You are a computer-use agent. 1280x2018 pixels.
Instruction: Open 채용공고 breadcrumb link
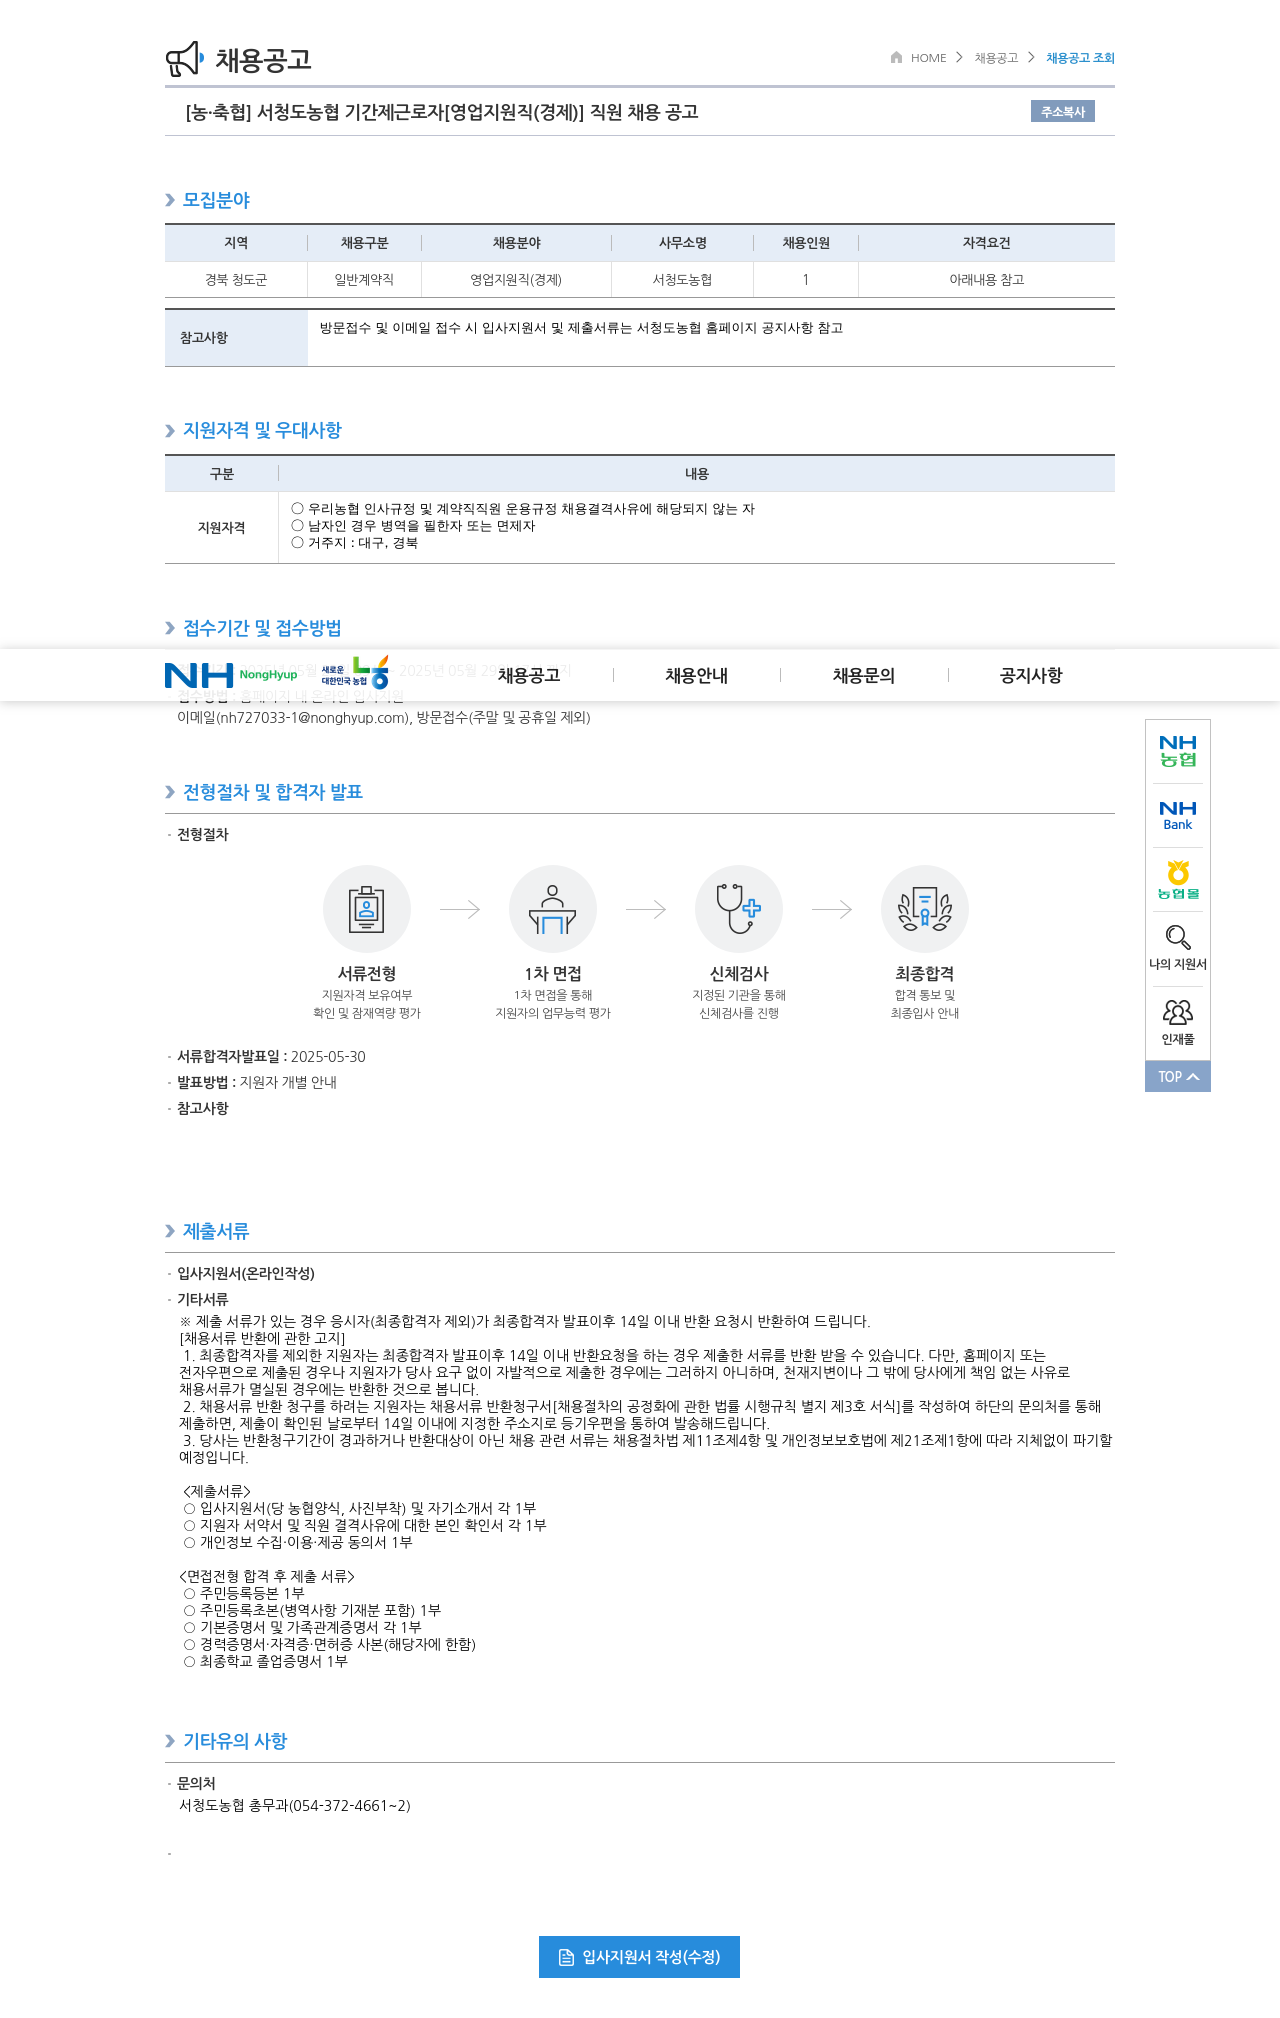996,58
